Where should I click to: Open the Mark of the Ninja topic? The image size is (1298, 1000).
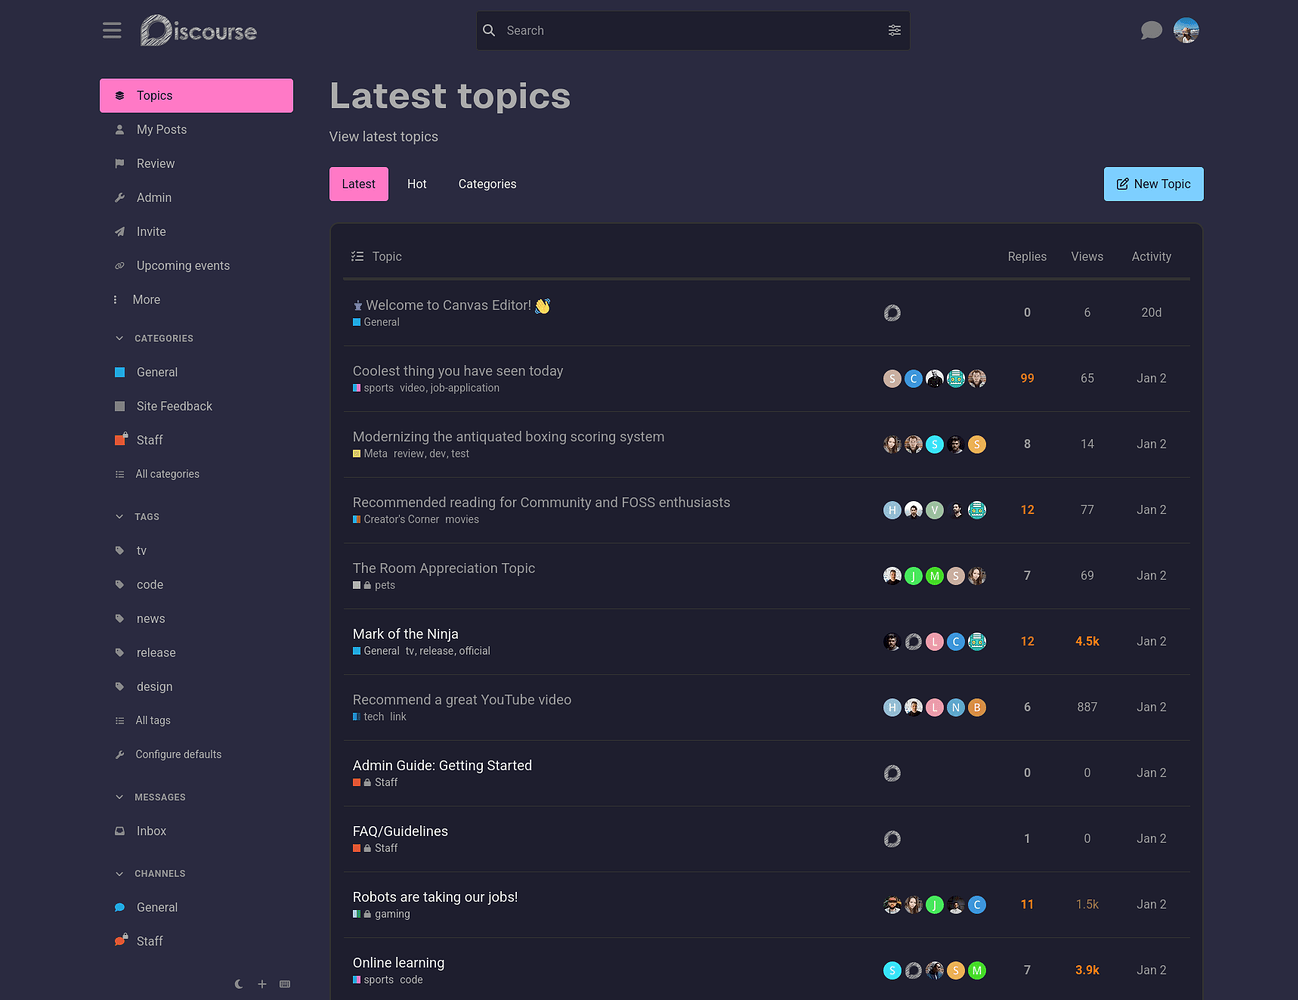click(405, 634)
